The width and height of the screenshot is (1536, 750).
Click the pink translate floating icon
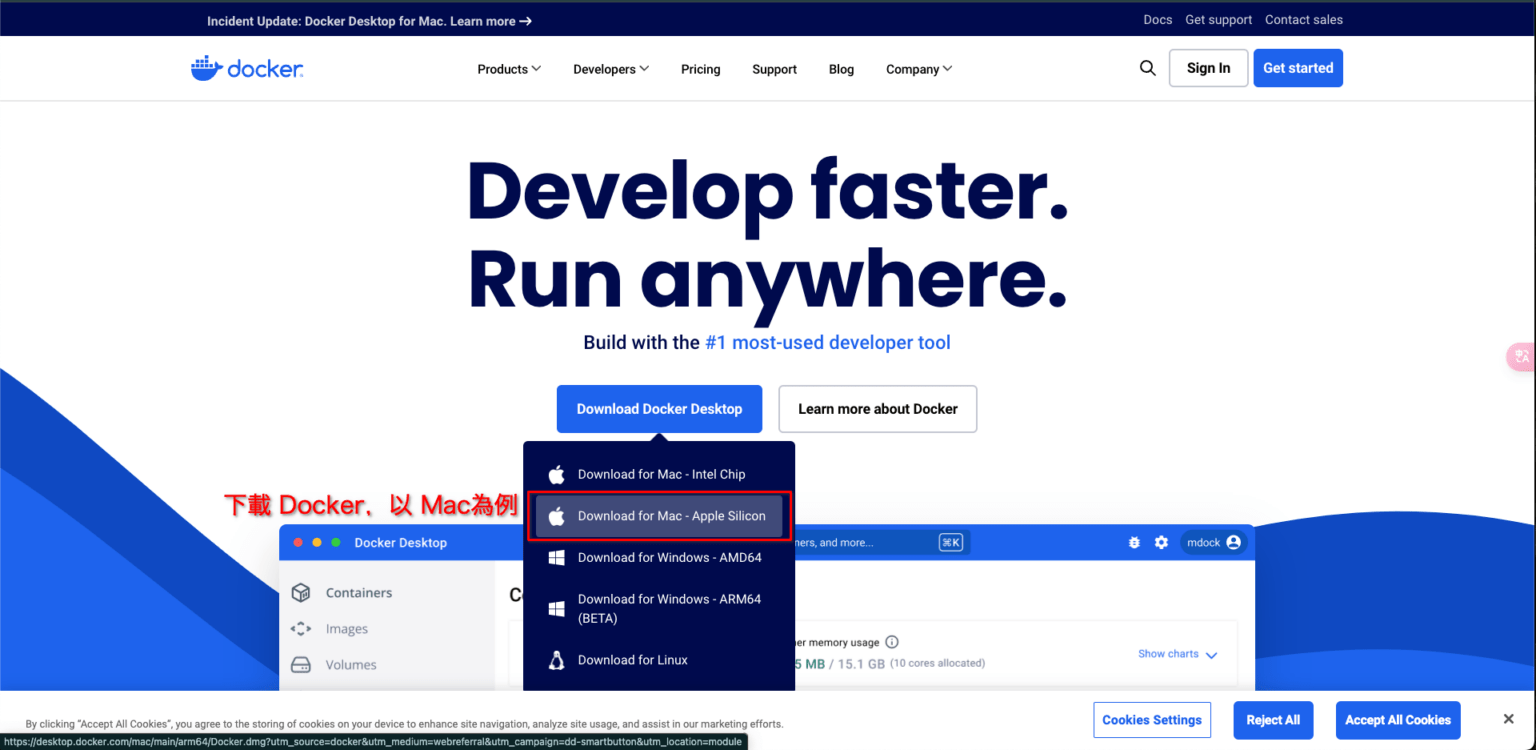click(1522, 356)
